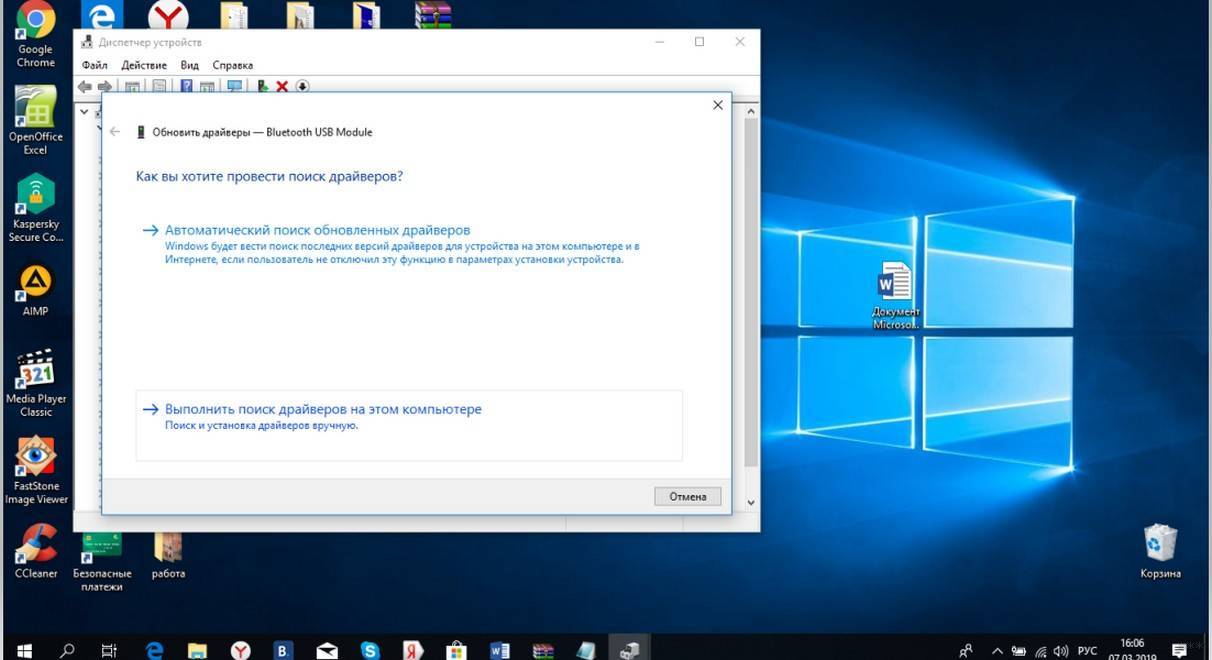Click the download arrow circle toolbar icon
Viewport: 1212px width, 660px height.
coord(302,87)
